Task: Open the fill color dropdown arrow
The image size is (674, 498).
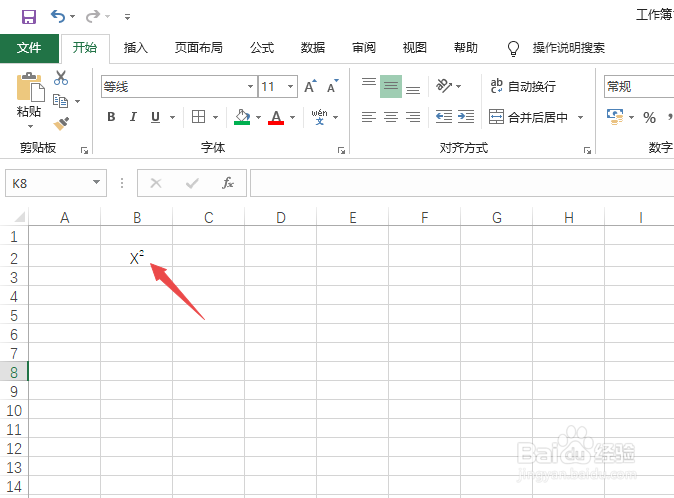Action: tap(258, 117)
